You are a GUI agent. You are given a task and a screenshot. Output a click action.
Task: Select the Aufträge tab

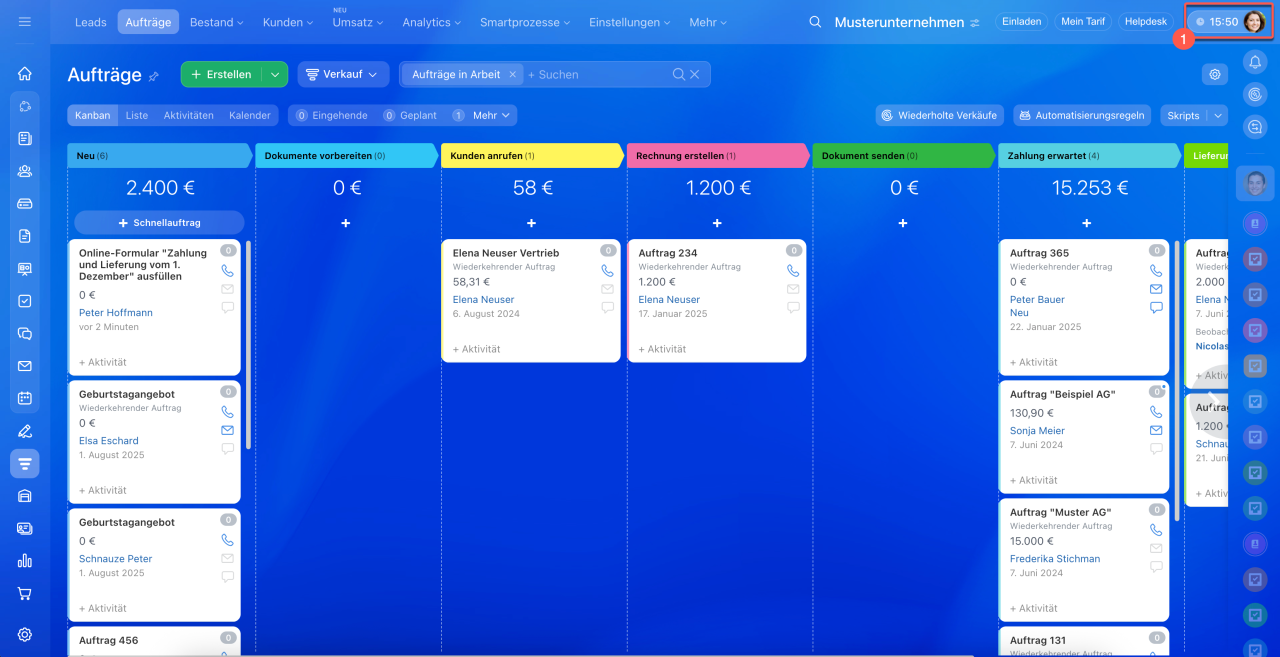(x=147, y=22)
